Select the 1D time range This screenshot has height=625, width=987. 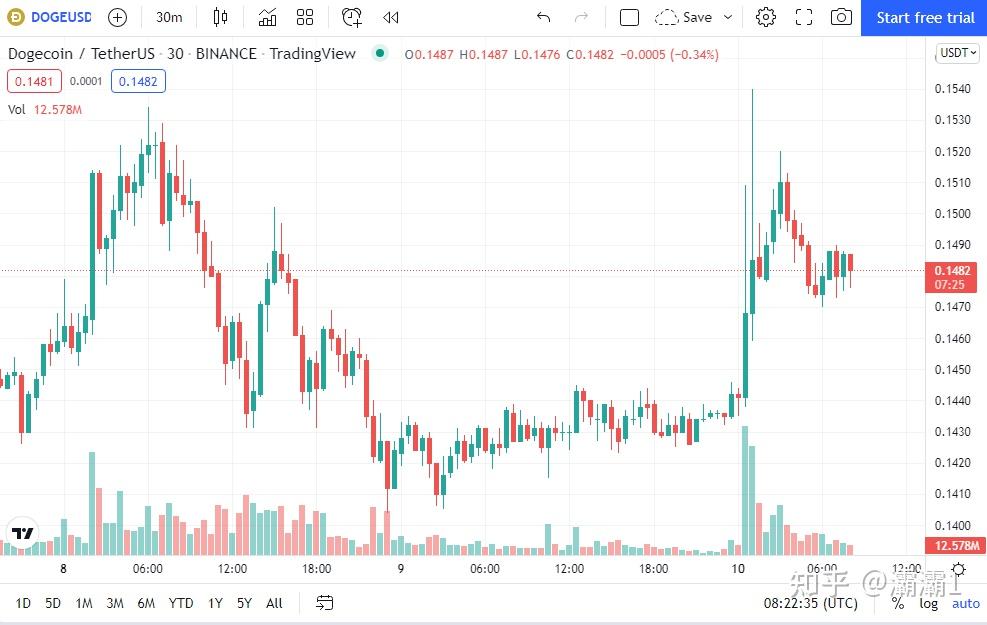point(23,603)
